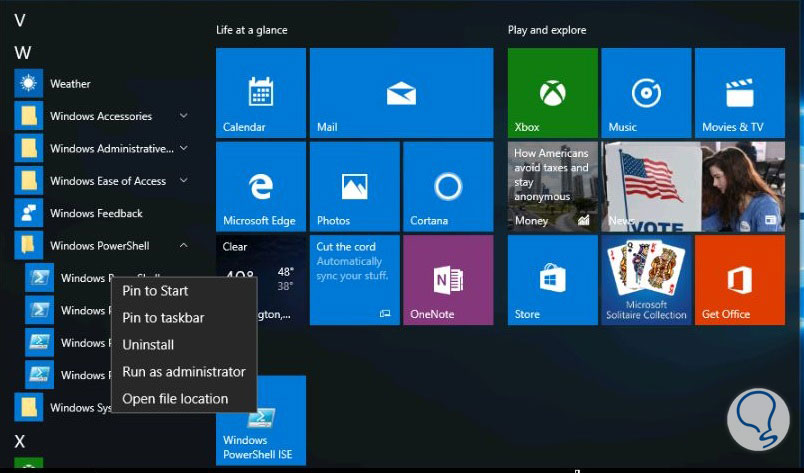Expand Windows Accessories chevron

click(184, 116)
